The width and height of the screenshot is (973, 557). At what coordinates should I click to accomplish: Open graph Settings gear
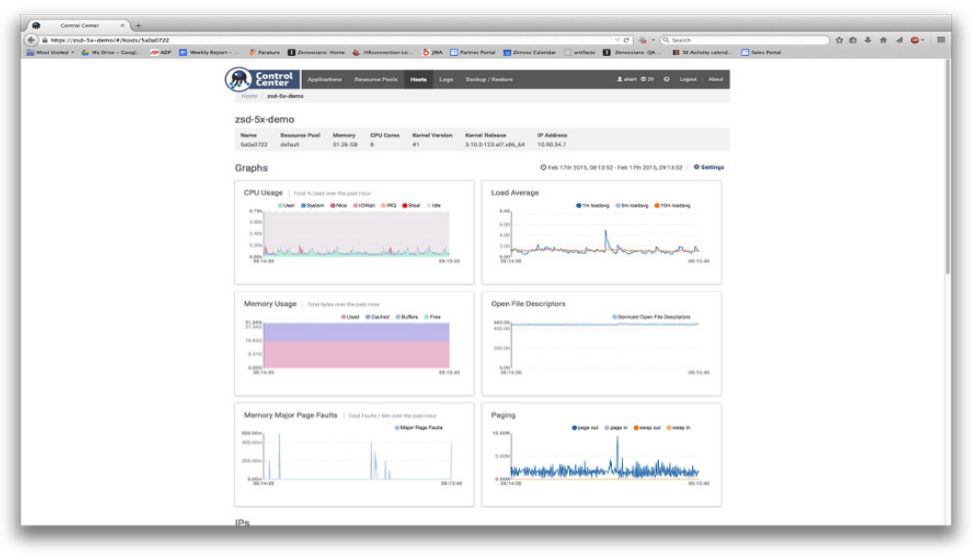click(697, 167)
